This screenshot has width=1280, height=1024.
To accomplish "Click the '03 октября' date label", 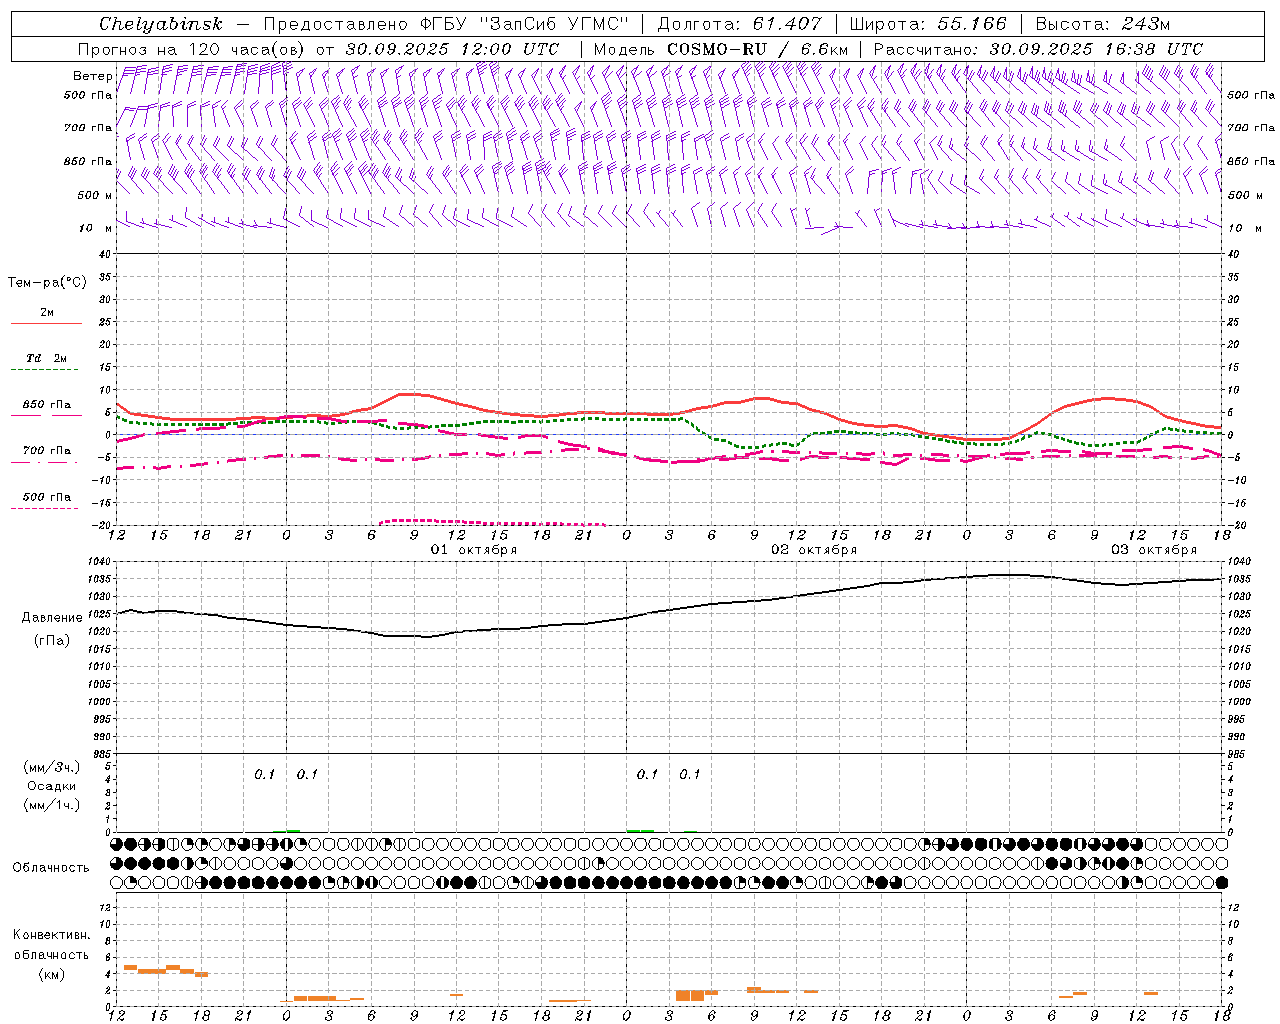I will pyautogui.click(x=1154, y=550).
